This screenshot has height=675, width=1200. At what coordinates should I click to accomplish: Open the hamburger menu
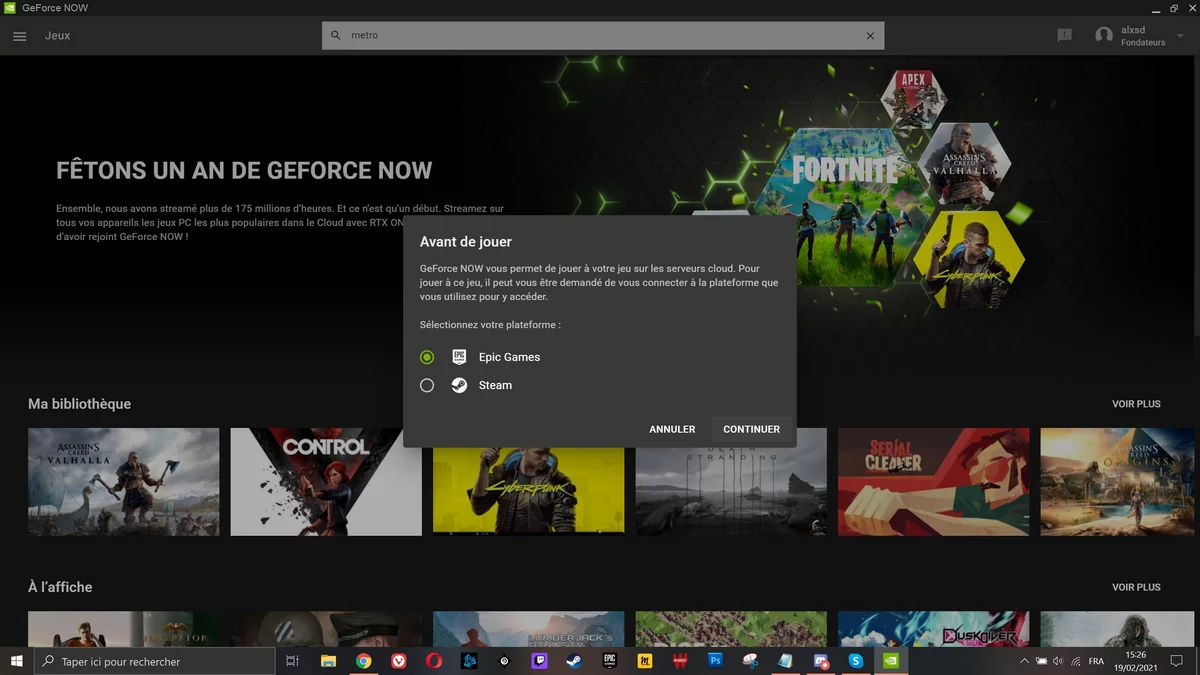pyautogui.click(x=20, y=36)
